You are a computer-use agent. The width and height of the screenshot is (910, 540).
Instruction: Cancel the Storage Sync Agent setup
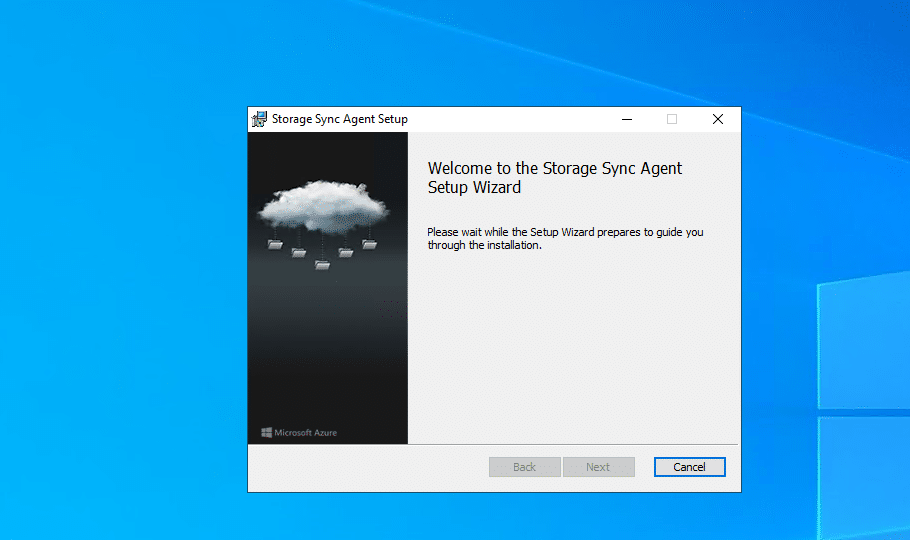tap(689, 467)
